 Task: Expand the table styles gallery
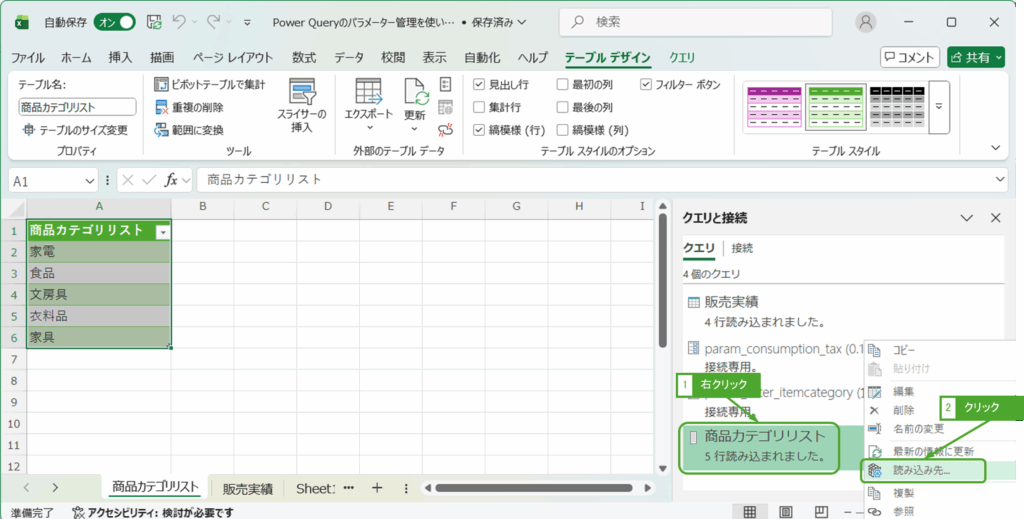pos(939,105)
